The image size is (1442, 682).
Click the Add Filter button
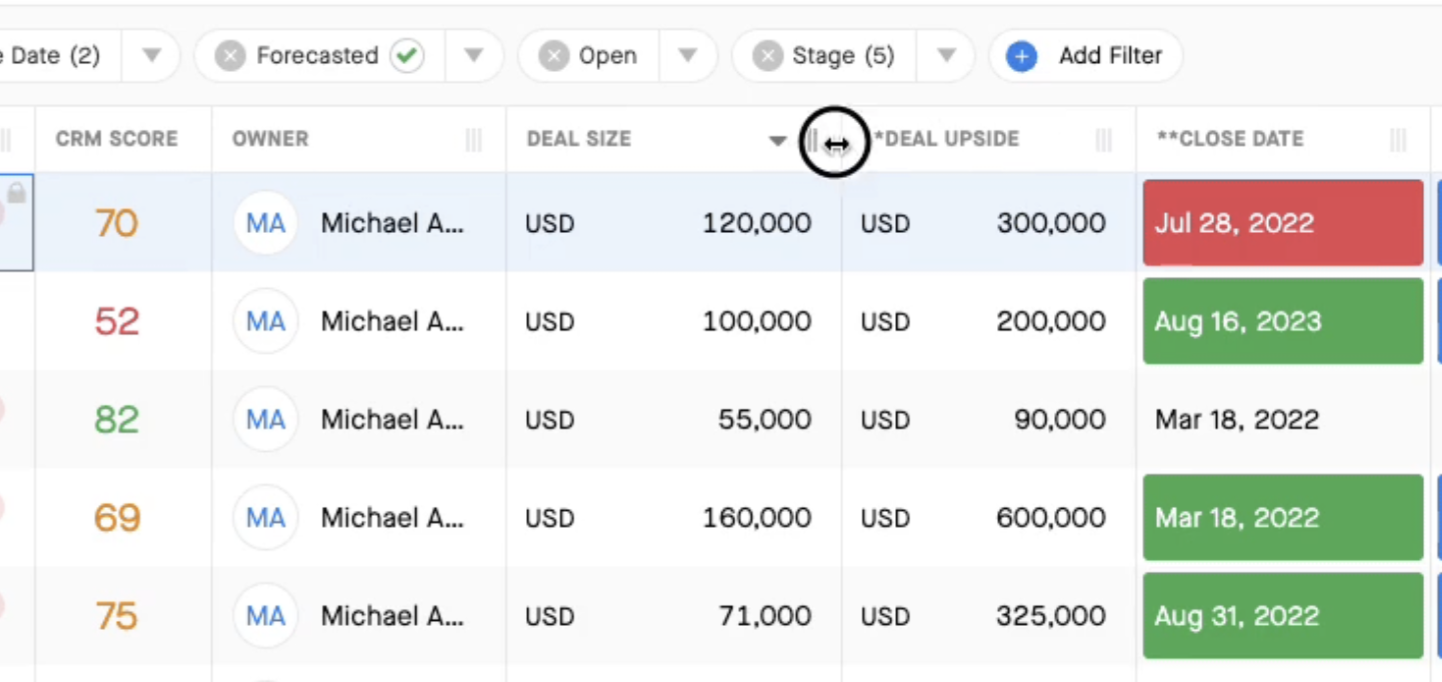tap(1086, 56)
